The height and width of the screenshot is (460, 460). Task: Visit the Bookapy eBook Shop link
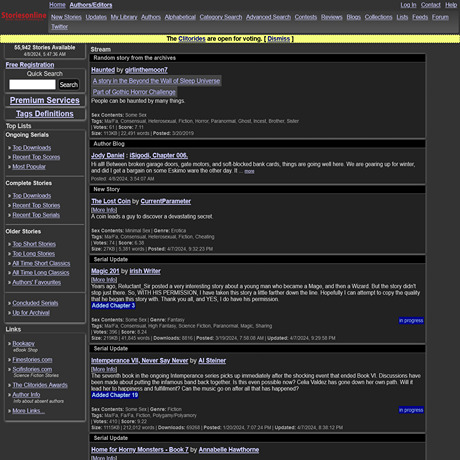point(24,344)
